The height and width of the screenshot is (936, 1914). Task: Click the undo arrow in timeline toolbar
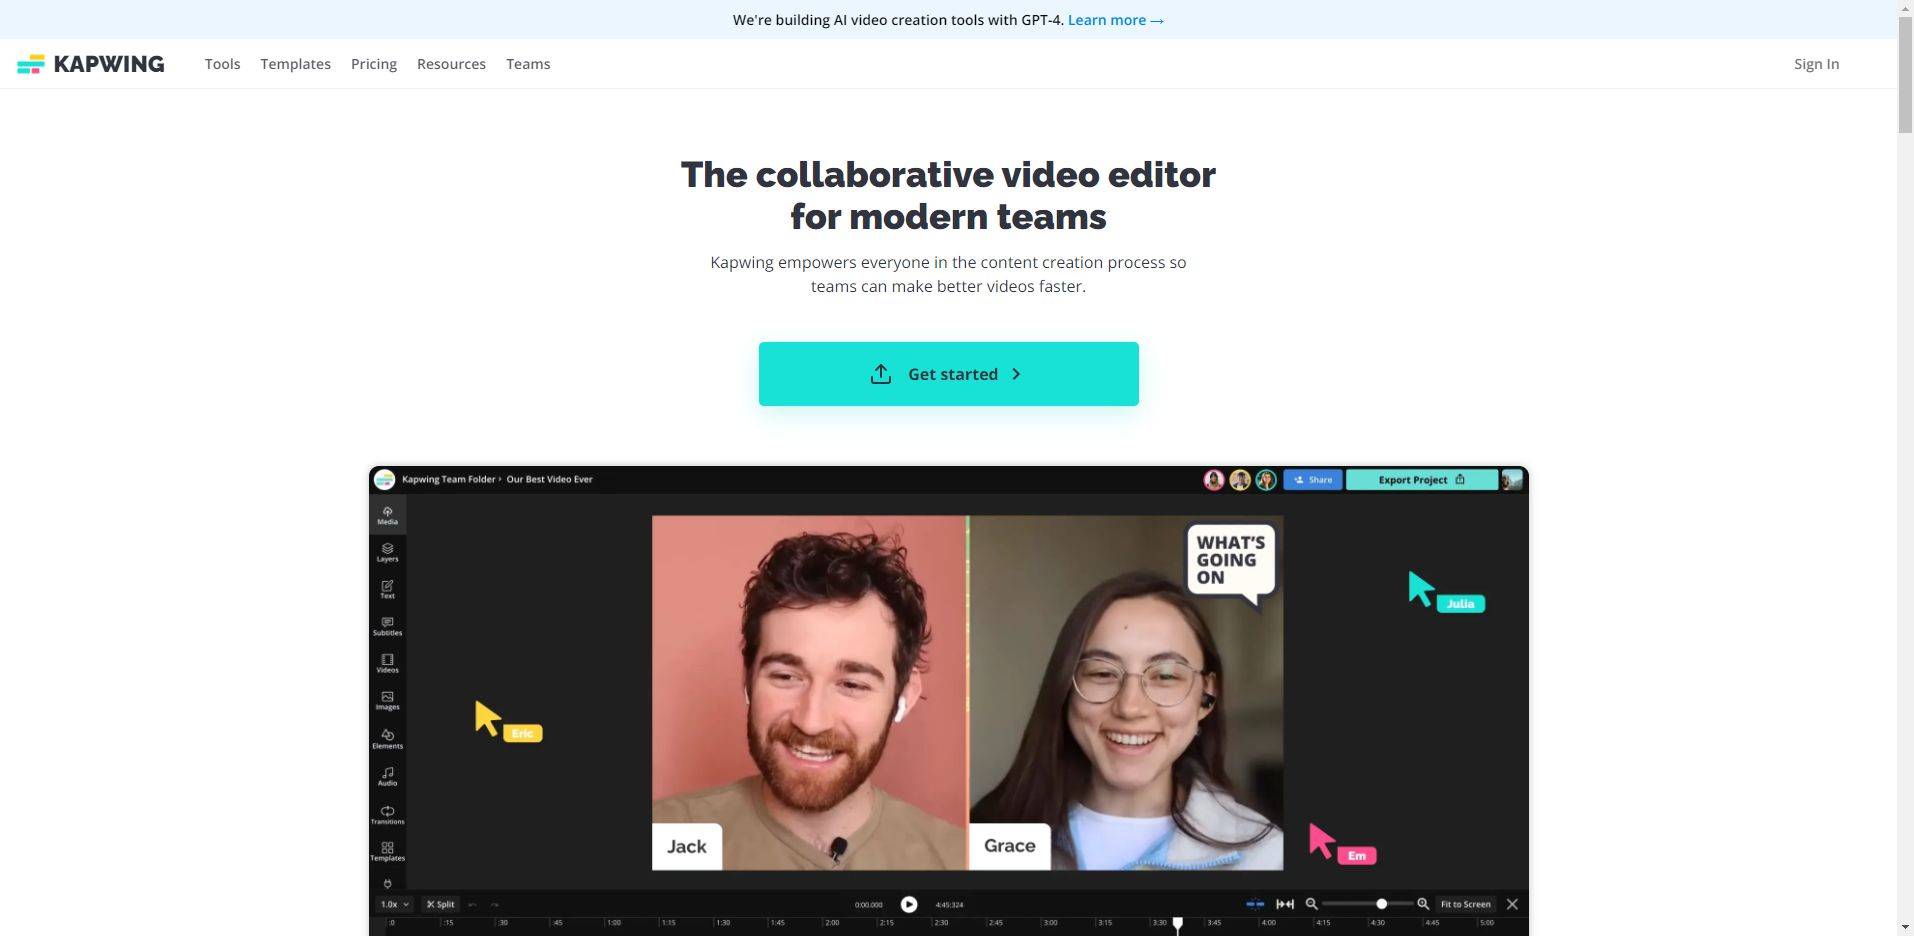tap(472, 904)
